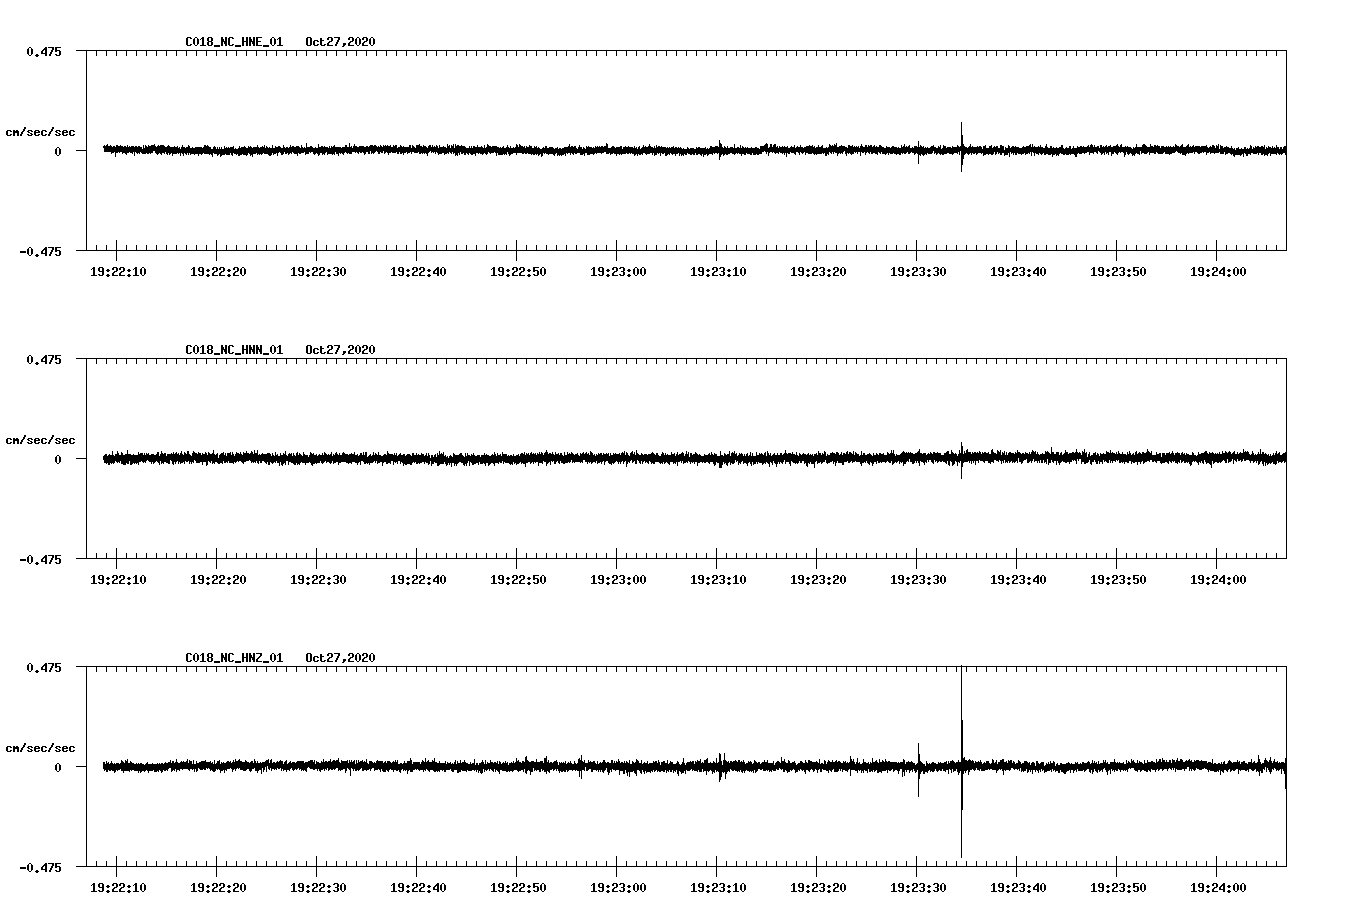The width and height of the screenshot is (1358, 924).
Task: Click the 19:22:10 time tick on top axis
Action: [x=114, y=269]
